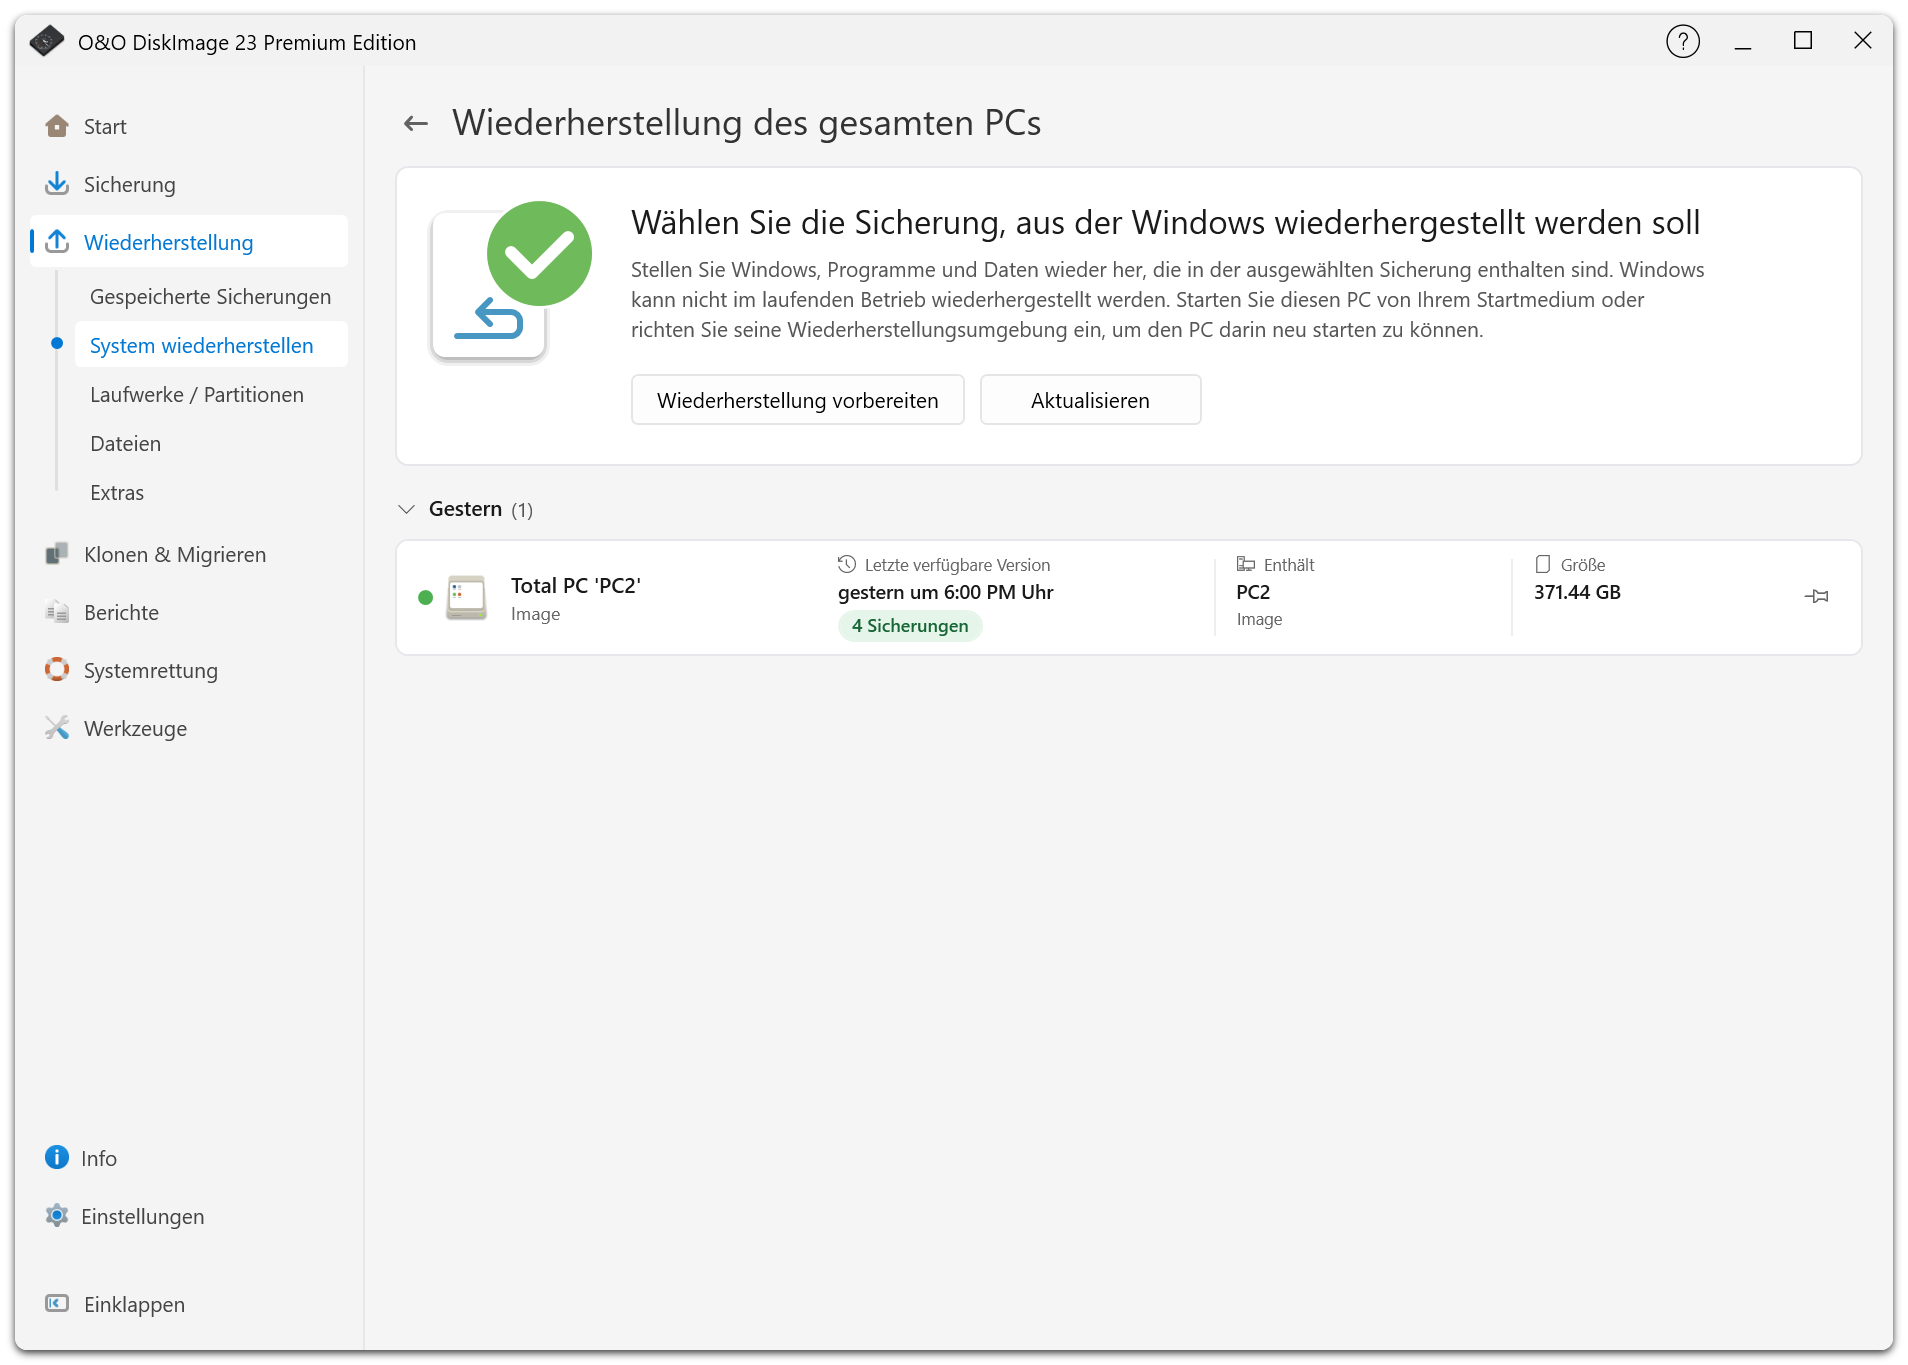This screenshot has height=1365, width=1908.
Task: Click the Klonen & Migrieren icon
Action: click(57, 554)
